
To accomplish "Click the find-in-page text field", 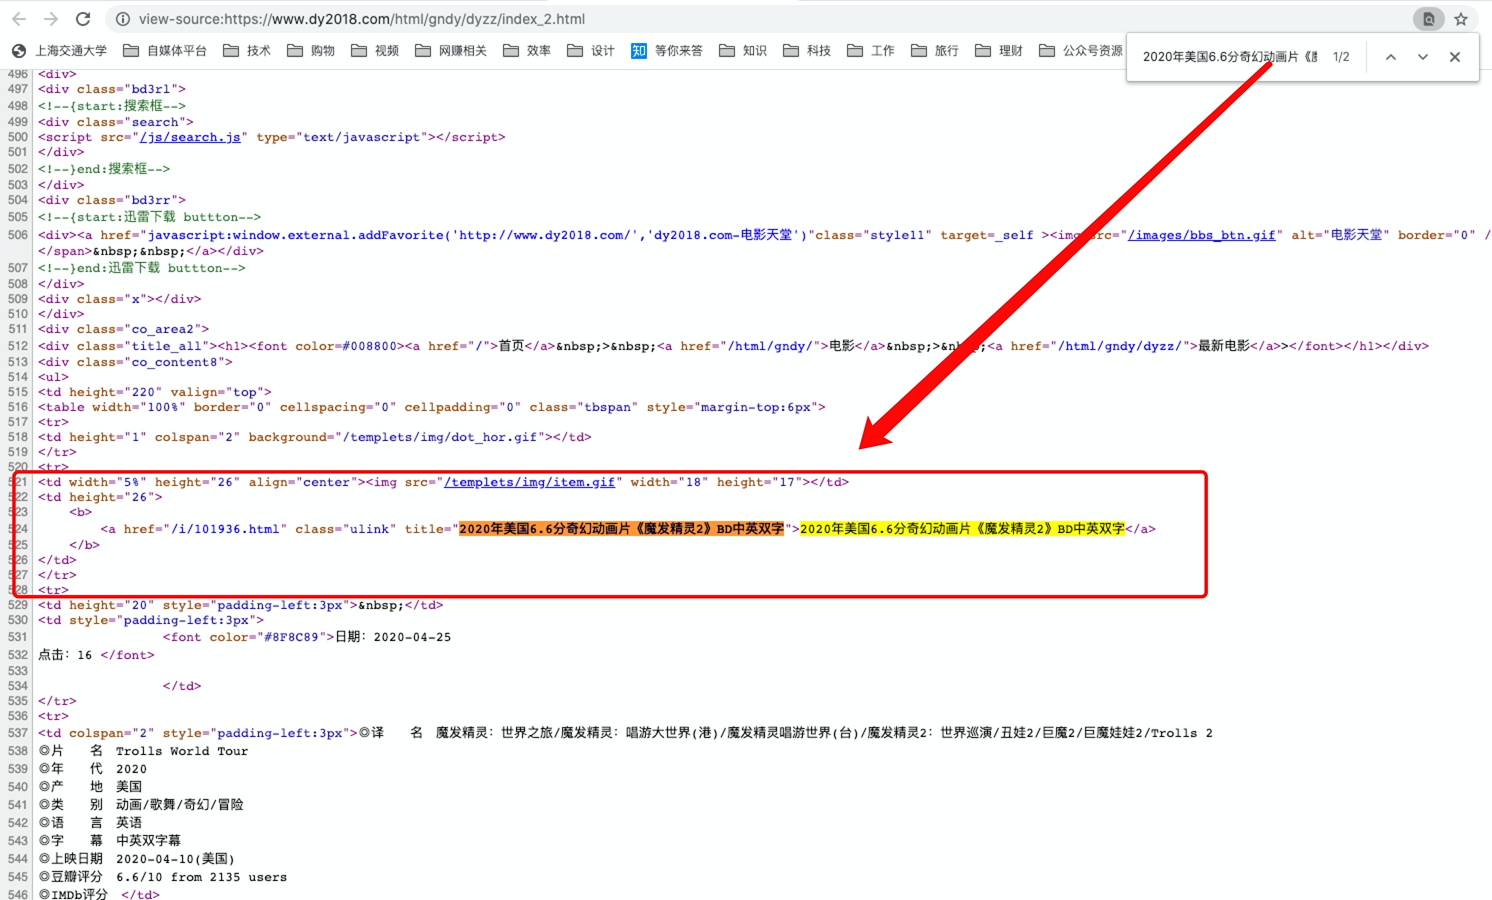I will click(1229, 57).
